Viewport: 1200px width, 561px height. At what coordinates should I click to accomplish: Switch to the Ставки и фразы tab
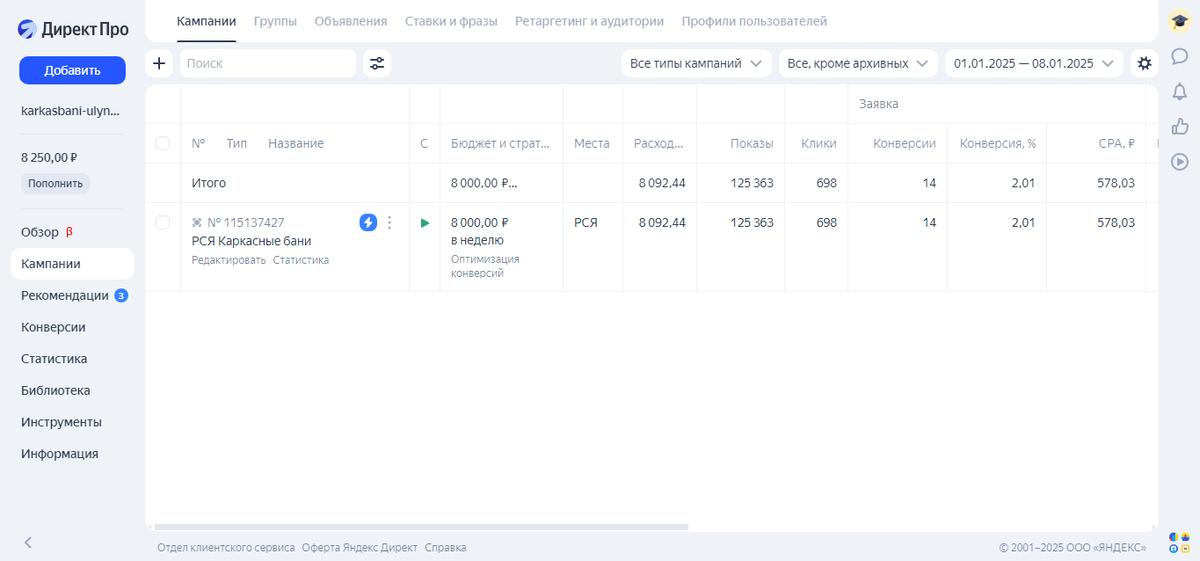(451, 21)
